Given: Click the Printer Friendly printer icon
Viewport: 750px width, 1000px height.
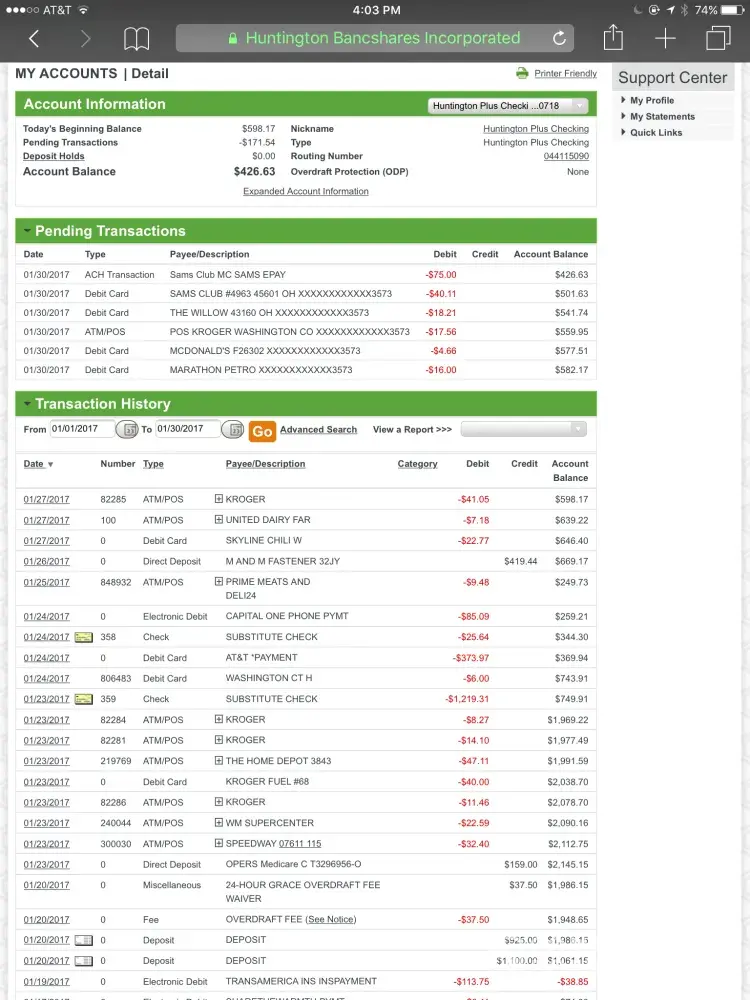Looking at the screenshot, I should (522, 73).
